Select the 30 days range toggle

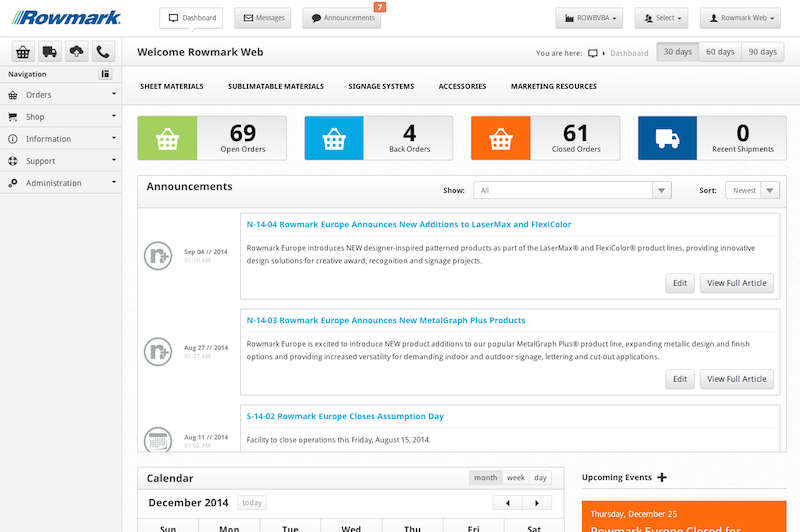[x=678, y=52]
